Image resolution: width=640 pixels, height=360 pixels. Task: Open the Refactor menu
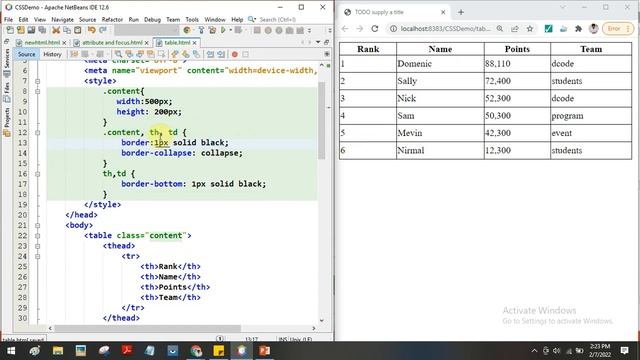click(112, 19)
